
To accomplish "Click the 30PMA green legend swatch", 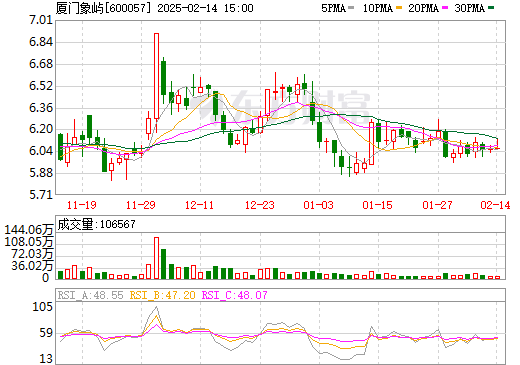I will point(491,7).
